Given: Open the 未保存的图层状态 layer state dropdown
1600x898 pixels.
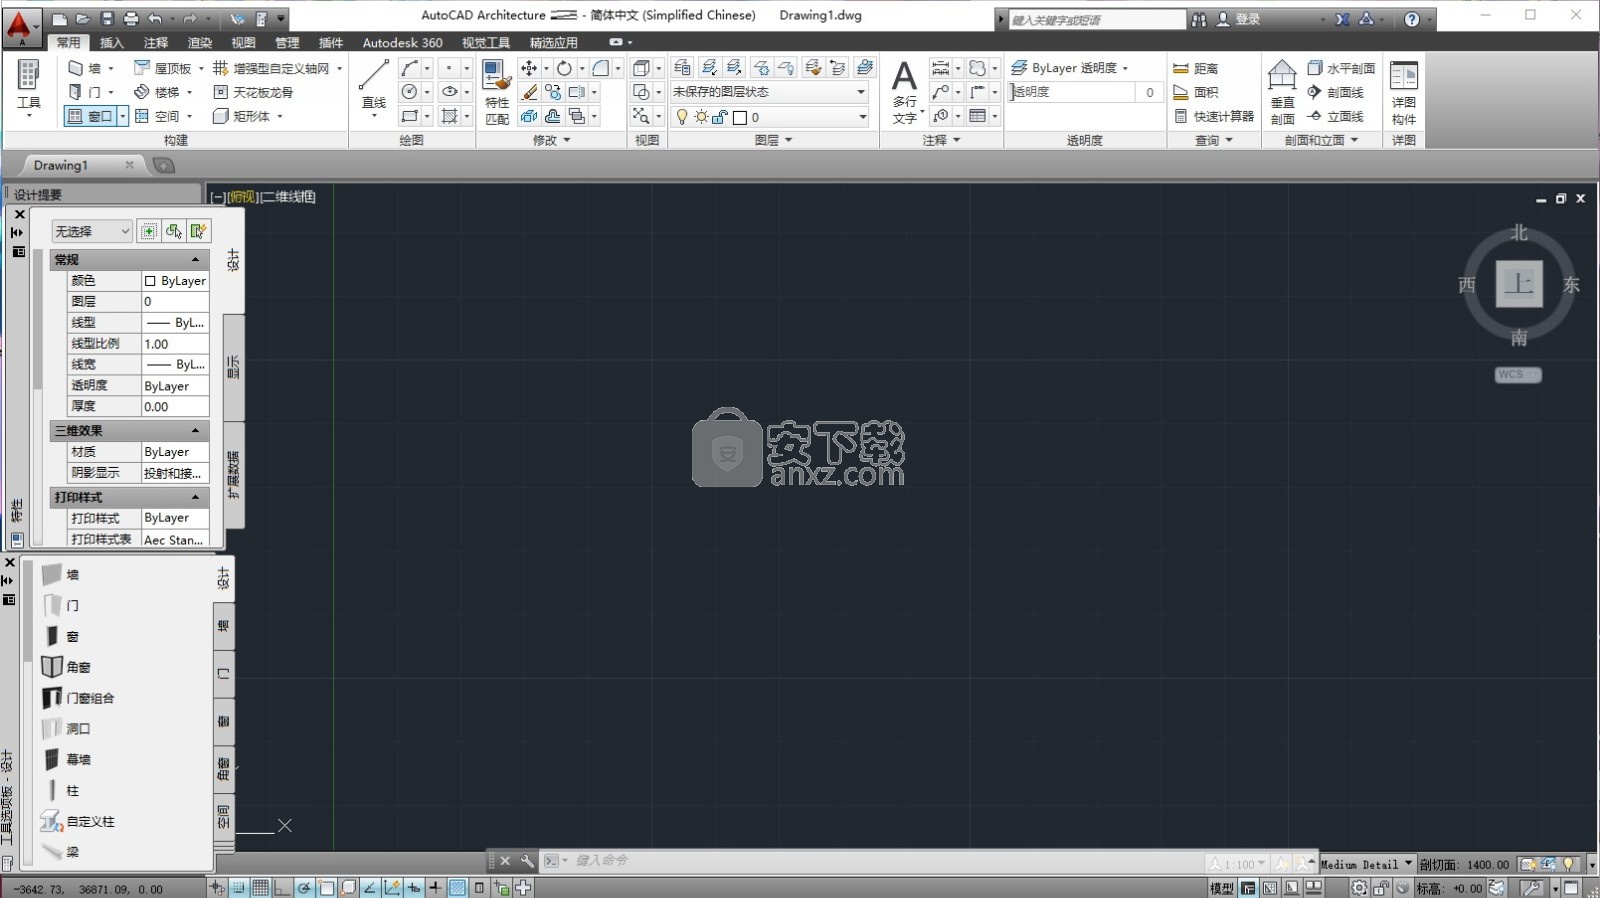Looking at the screenshot, I should tap(769, 92).
